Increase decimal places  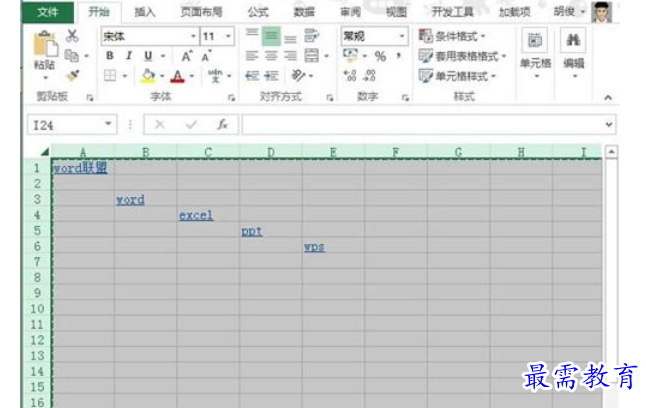350,76
